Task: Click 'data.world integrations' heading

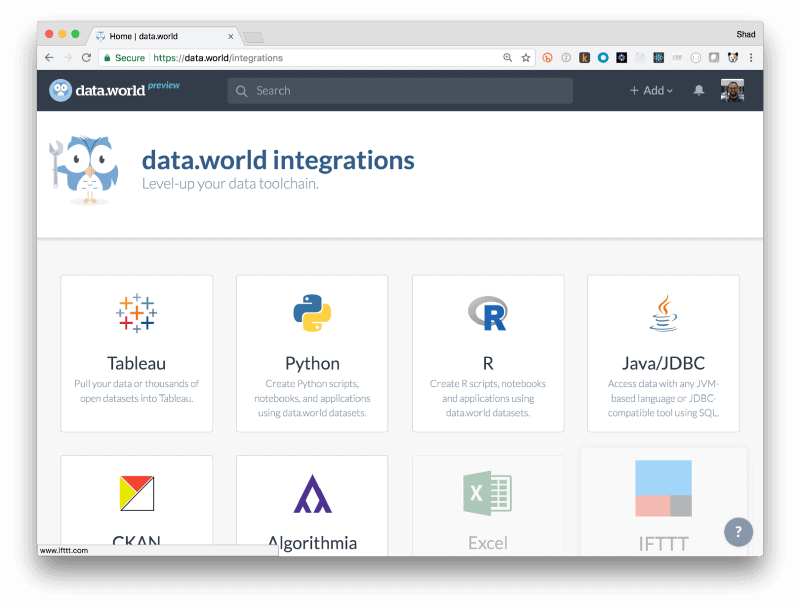Action: click(x=278, y=160)
